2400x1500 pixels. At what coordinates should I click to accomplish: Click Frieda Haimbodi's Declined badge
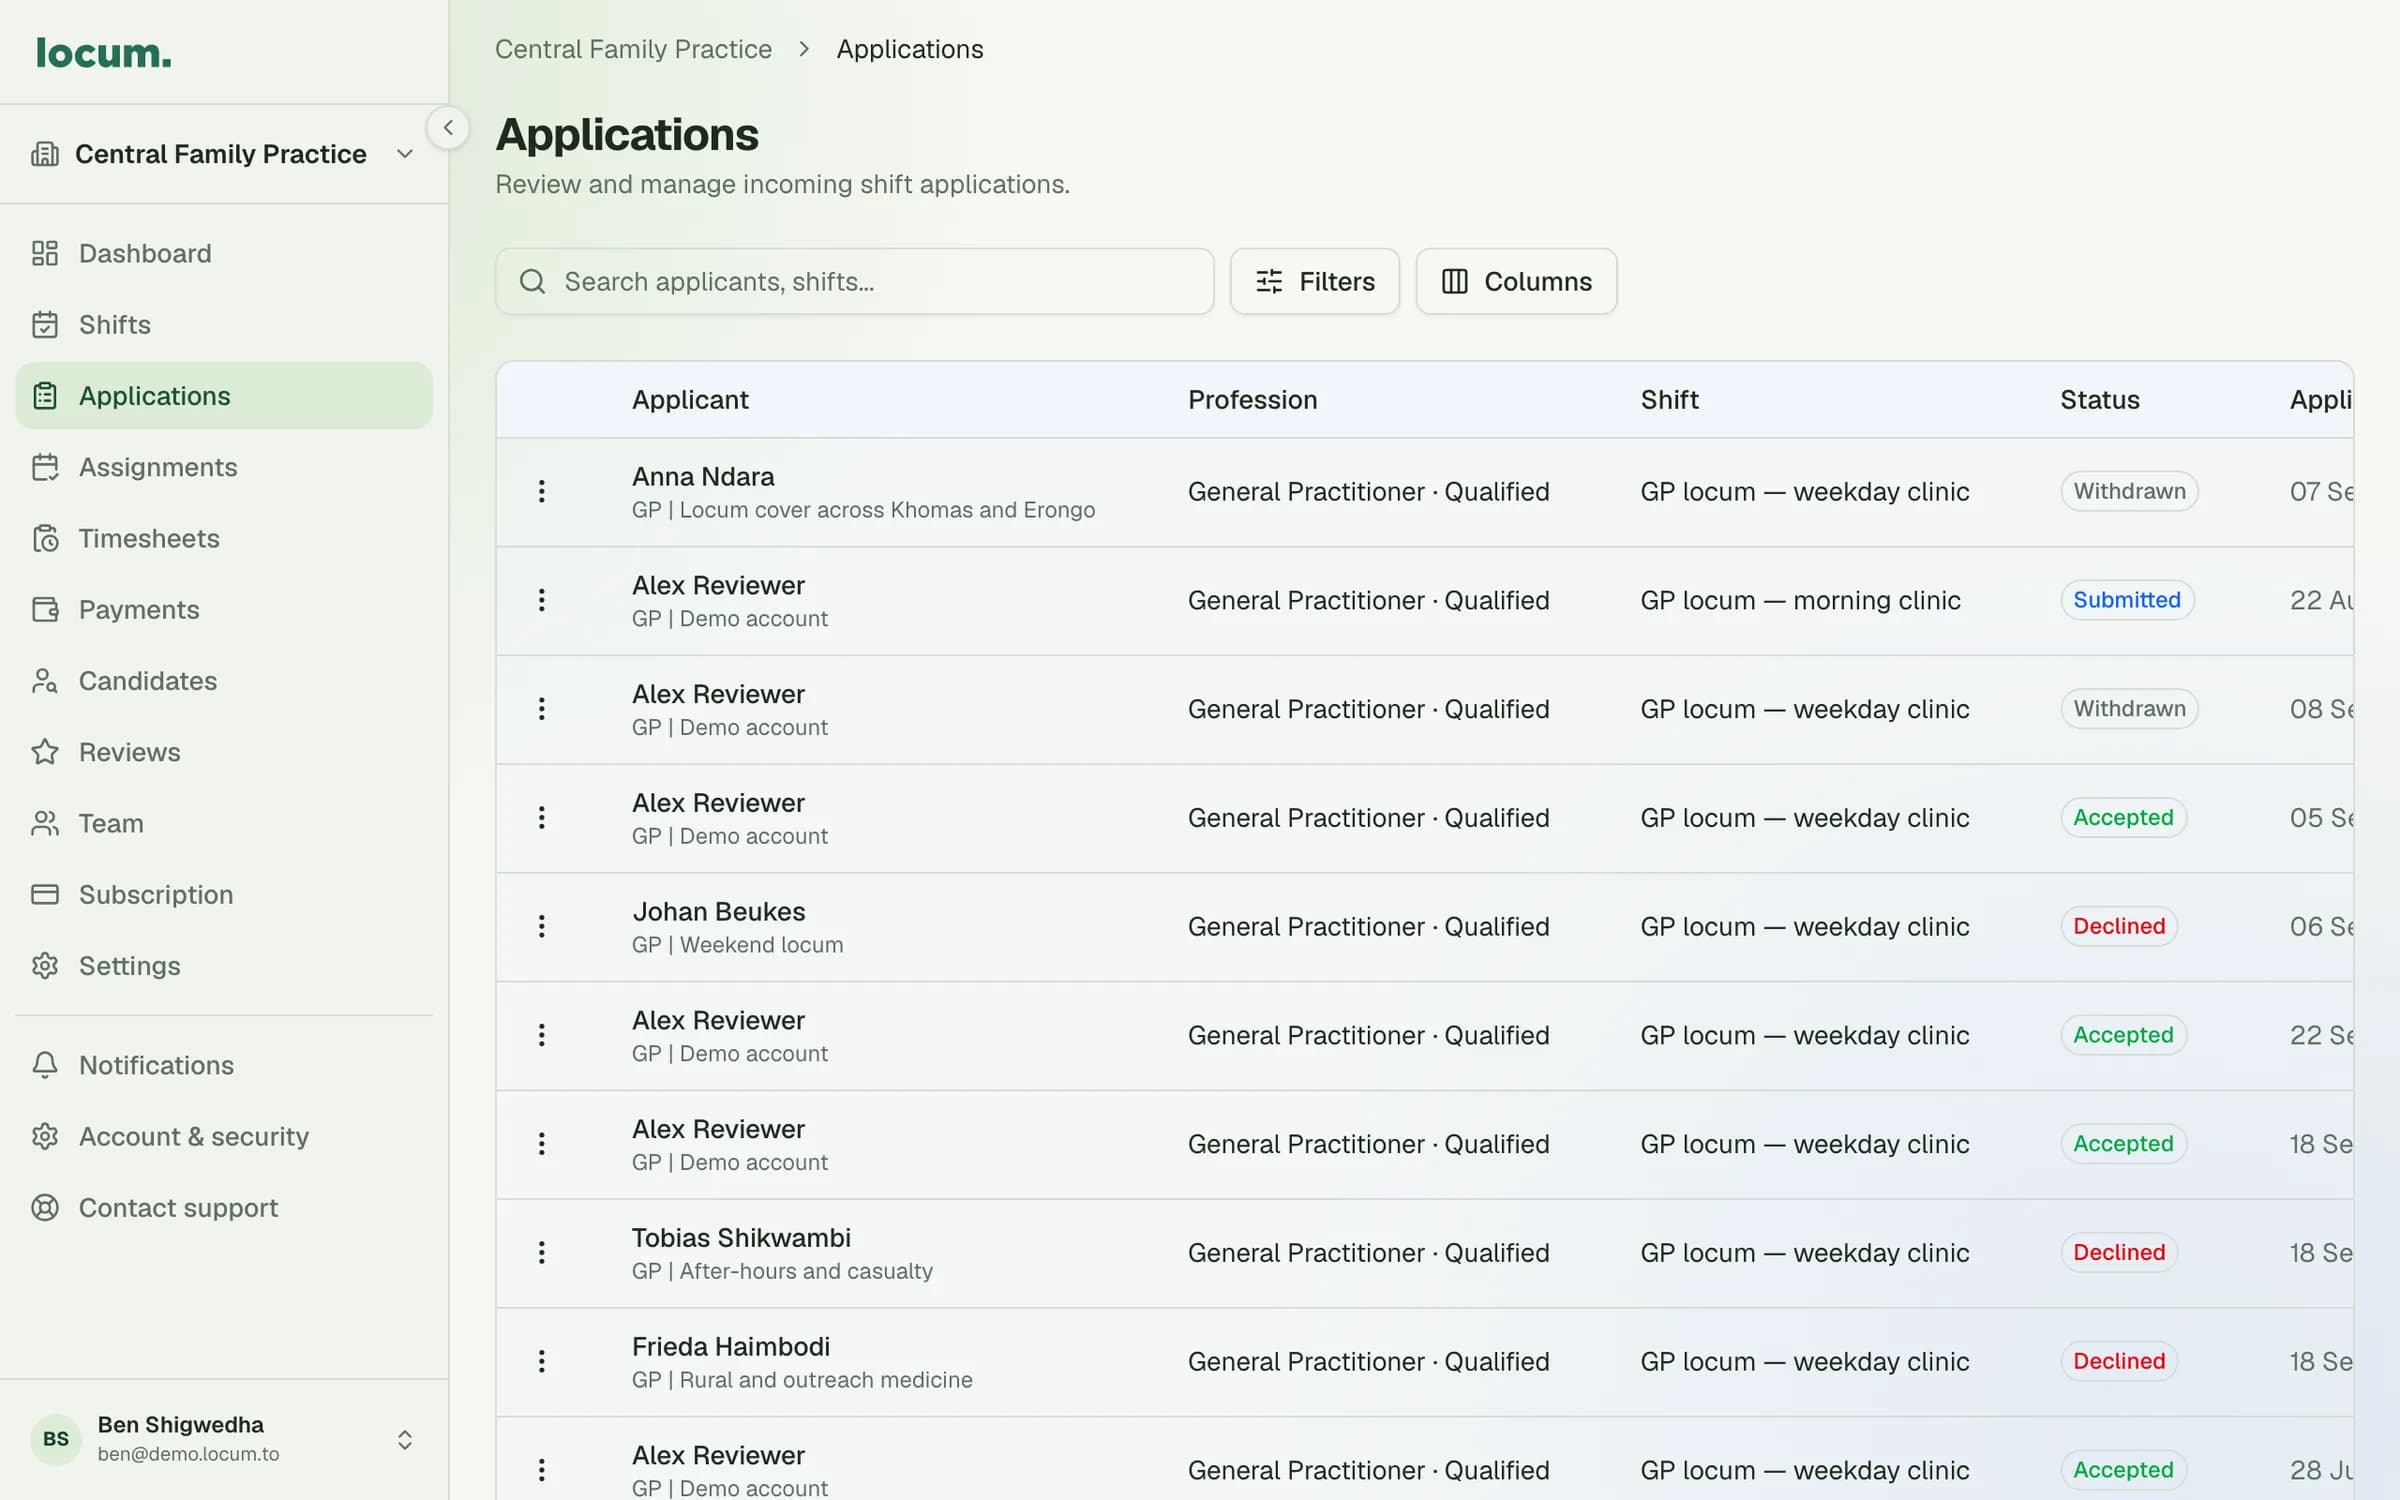[2119, 1361]
